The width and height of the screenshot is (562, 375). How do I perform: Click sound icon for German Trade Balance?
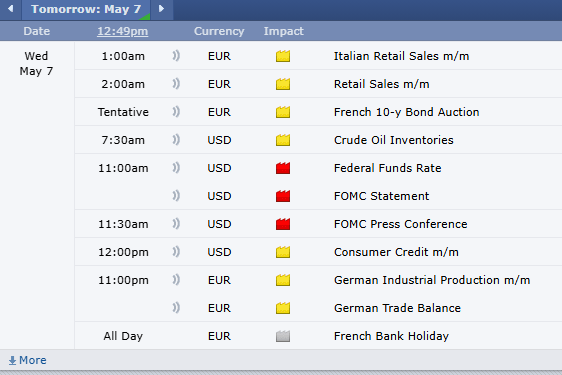coord(176,308)
